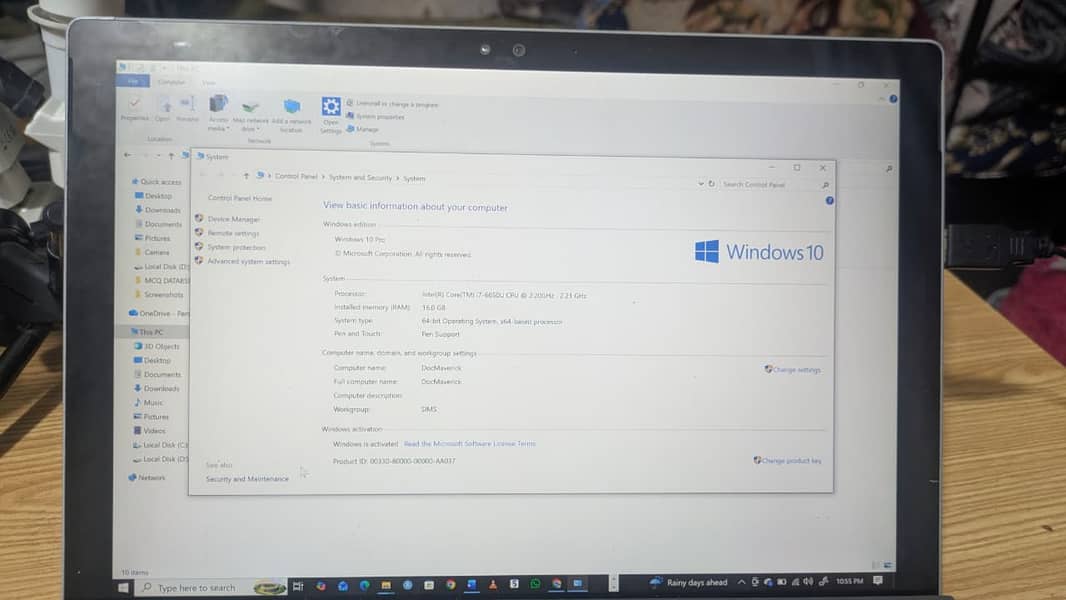Open VLC cone icon on the taskbar
1066x600 pixels.
pyautogui.click(x=493, y=584)
